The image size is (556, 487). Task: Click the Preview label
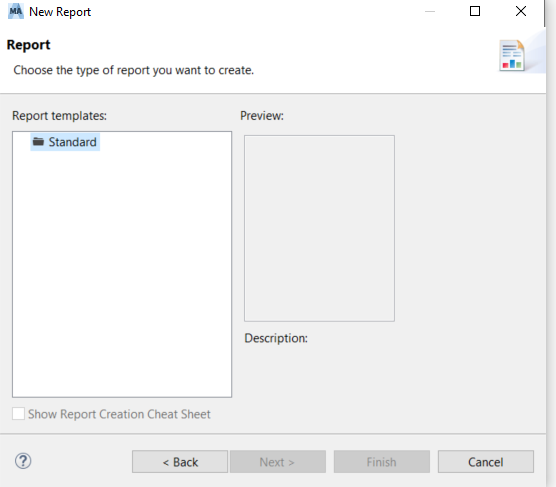[262, 116]
